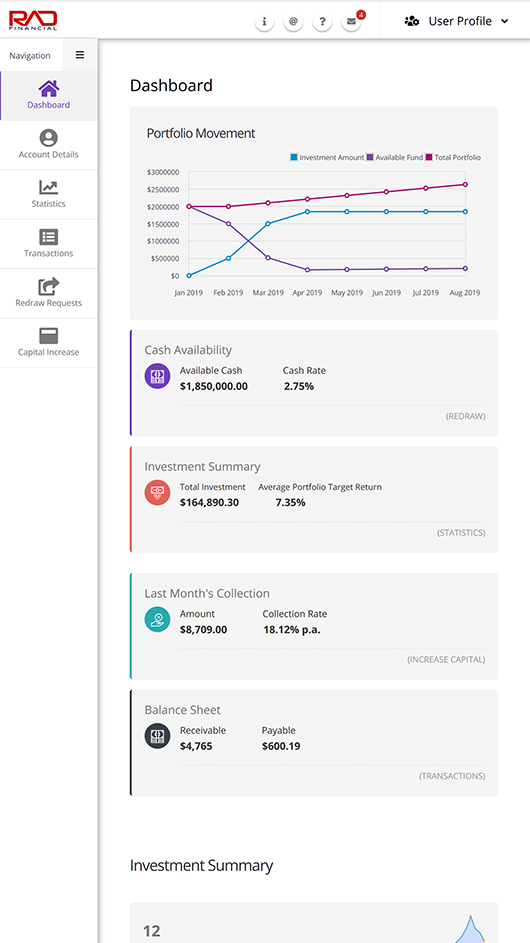The image size is (530, 943).
Task: Click Aug 2019 Total Portfolio data point
Action: pos(466,185)
